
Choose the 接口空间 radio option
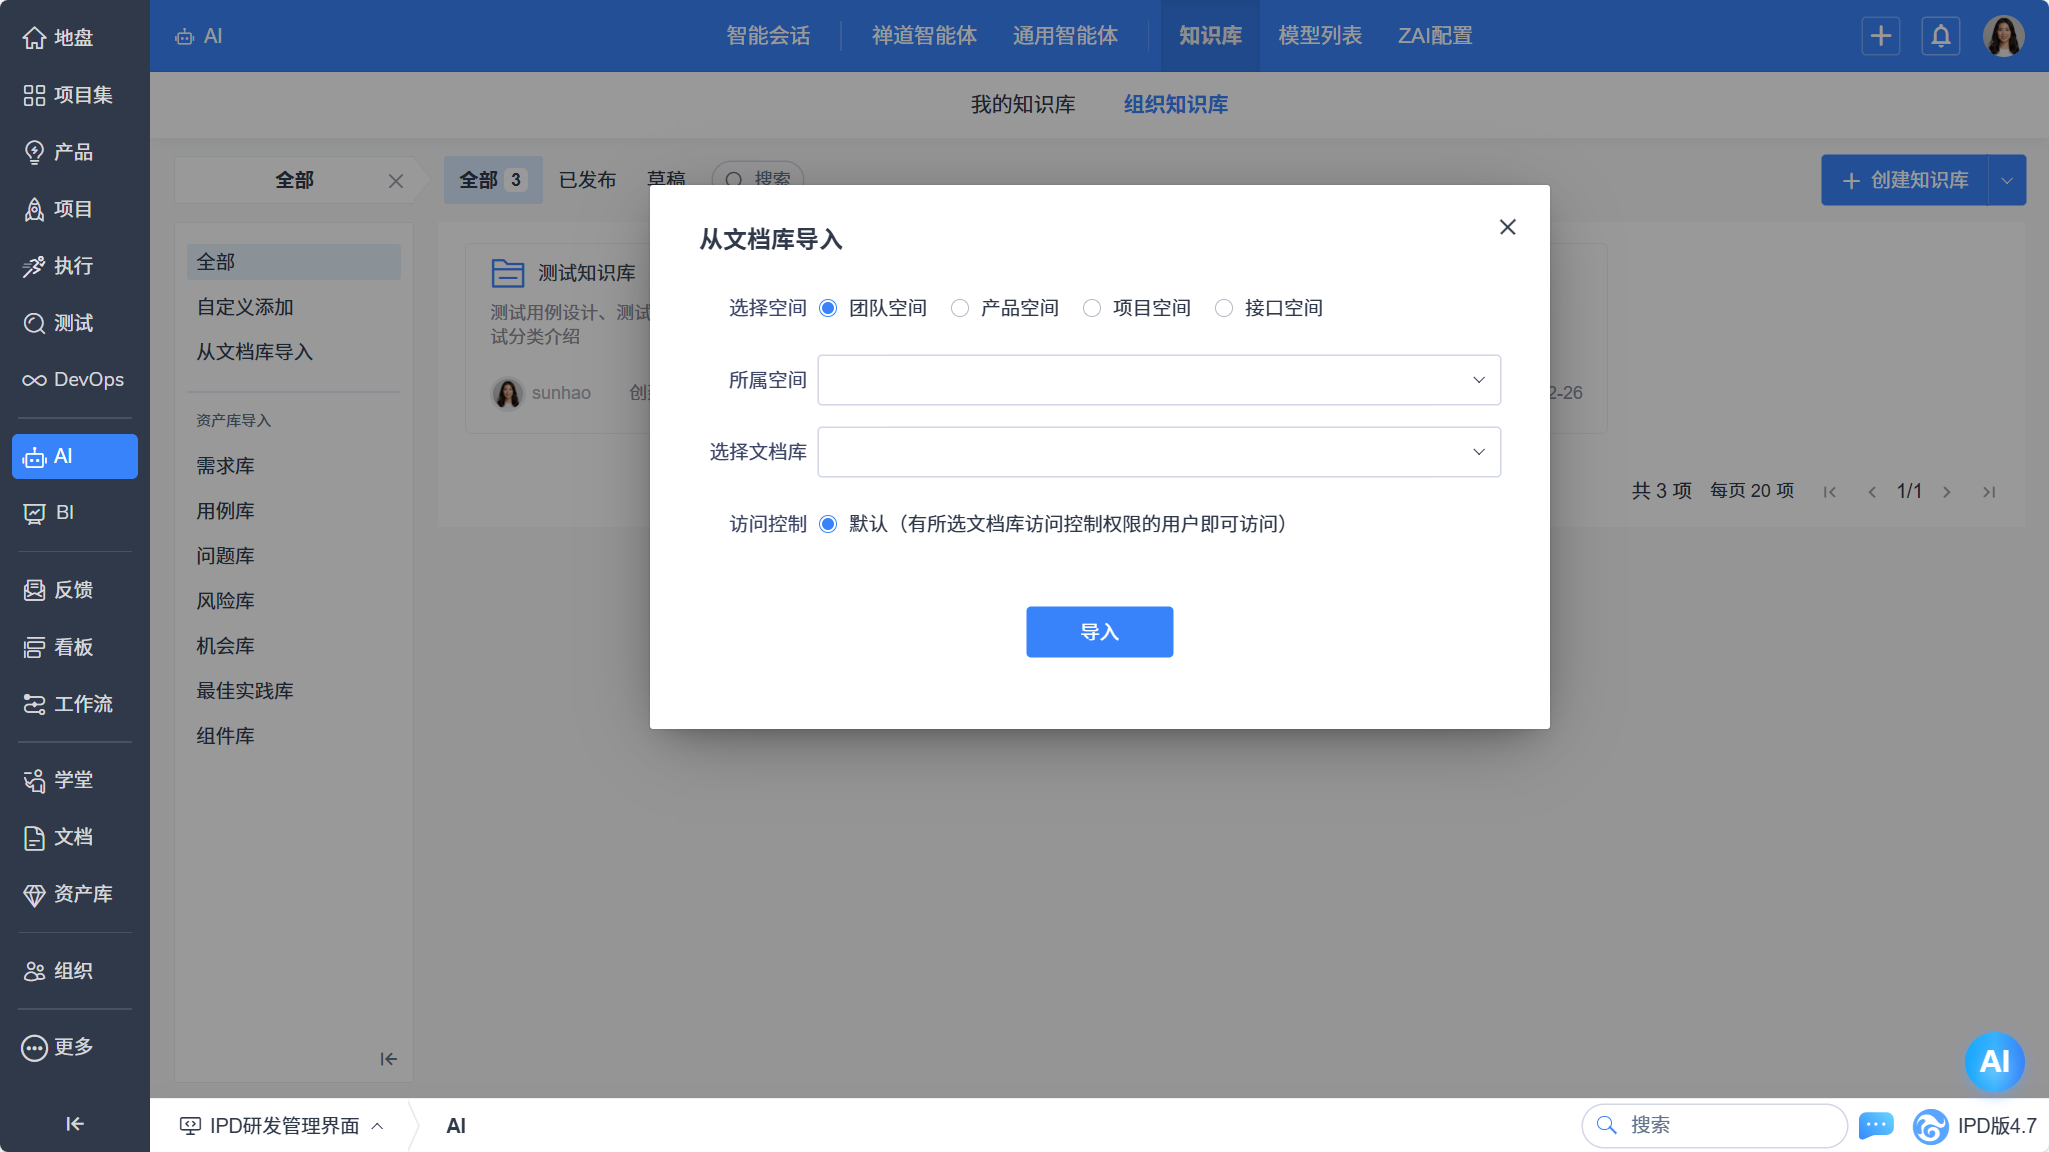pyautogui.click(x=1224, y=308)
